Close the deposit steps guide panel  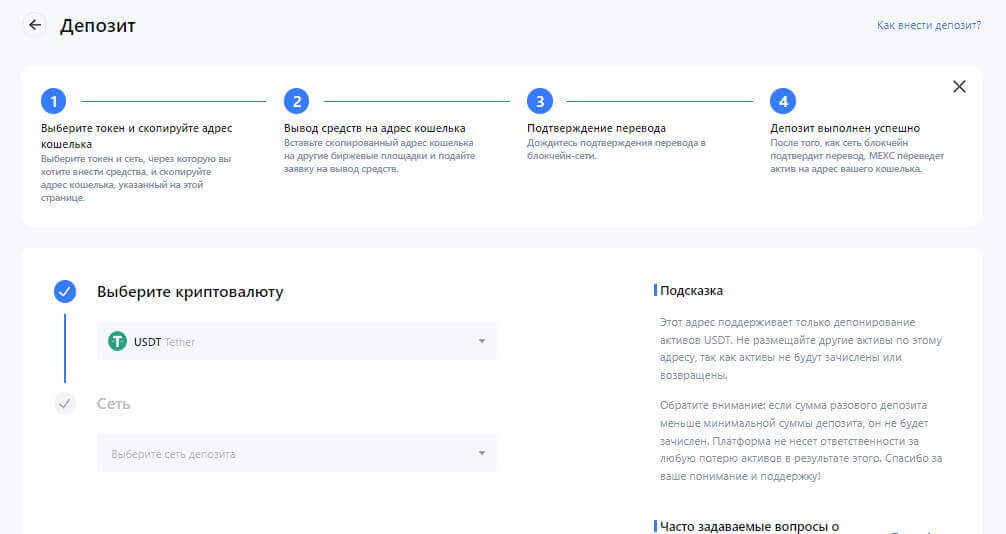[959, 86]
